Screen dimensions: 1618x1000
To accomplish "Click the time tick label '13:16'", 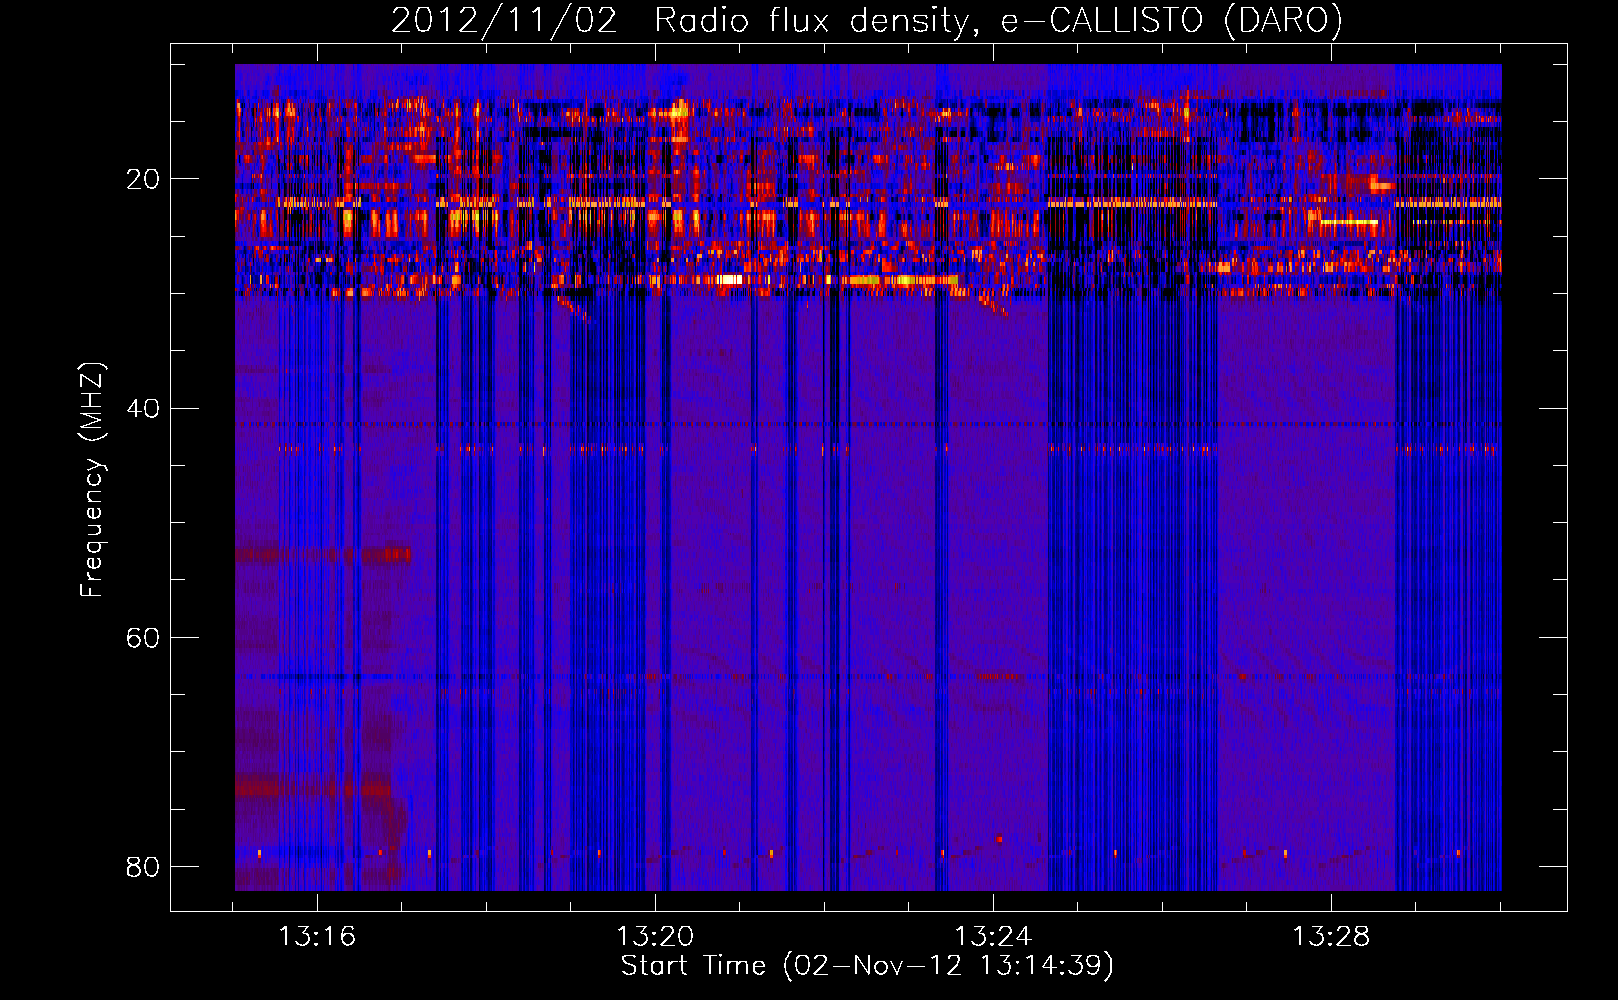I will [x=317, y=937].
